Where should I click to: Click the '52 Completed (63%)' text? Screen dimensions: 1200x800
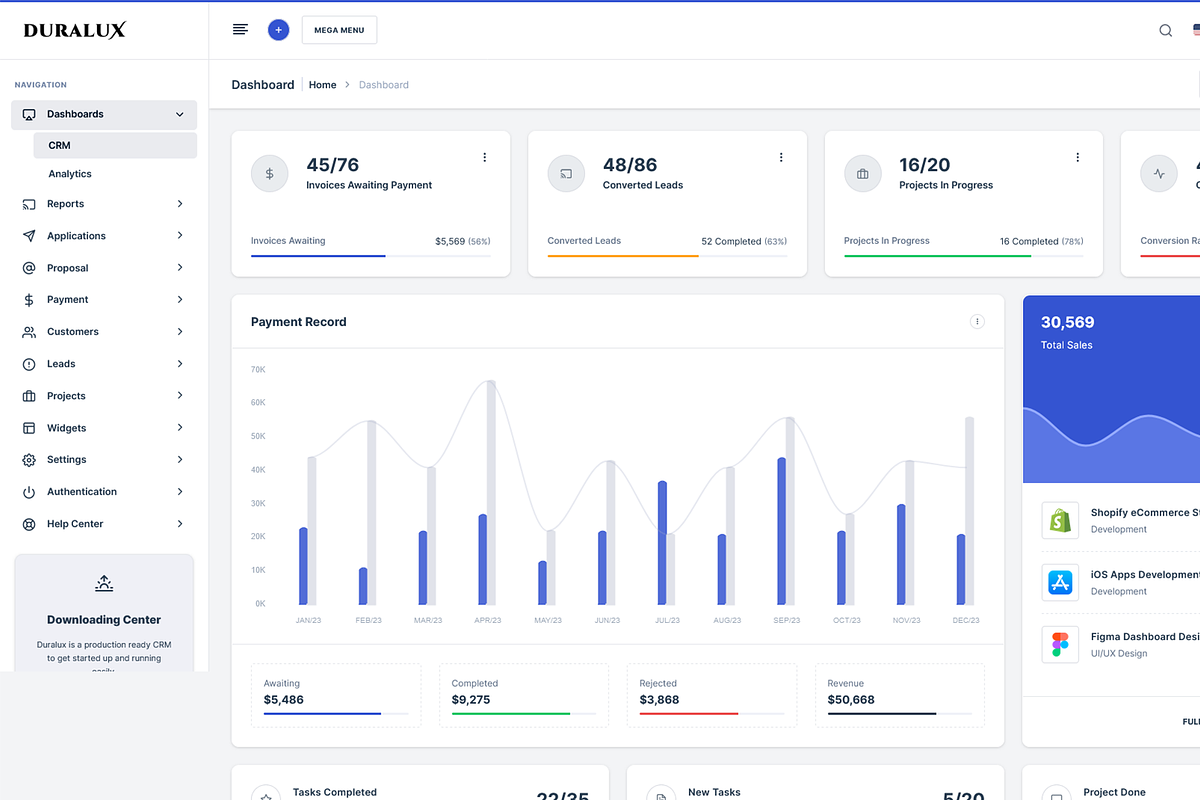[744, 242]
